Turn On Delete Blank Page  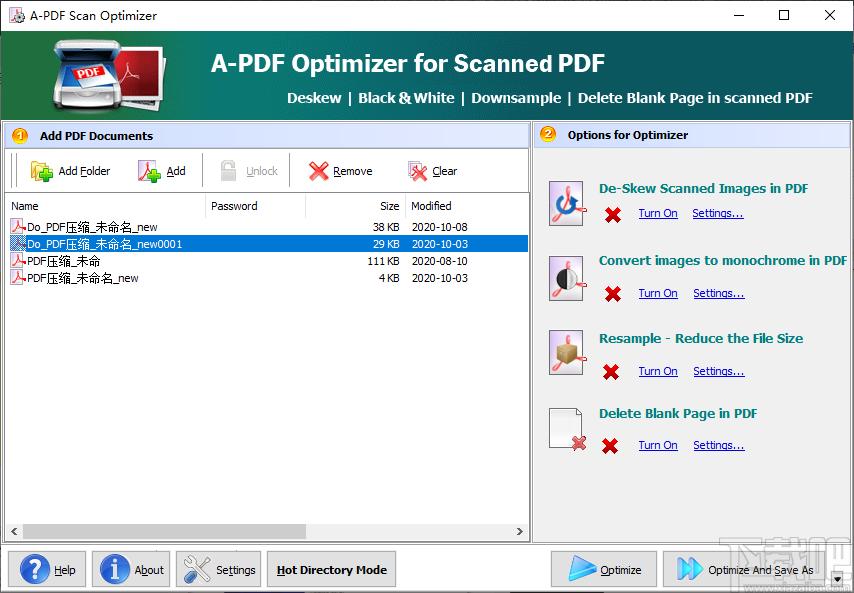(658, 445)
